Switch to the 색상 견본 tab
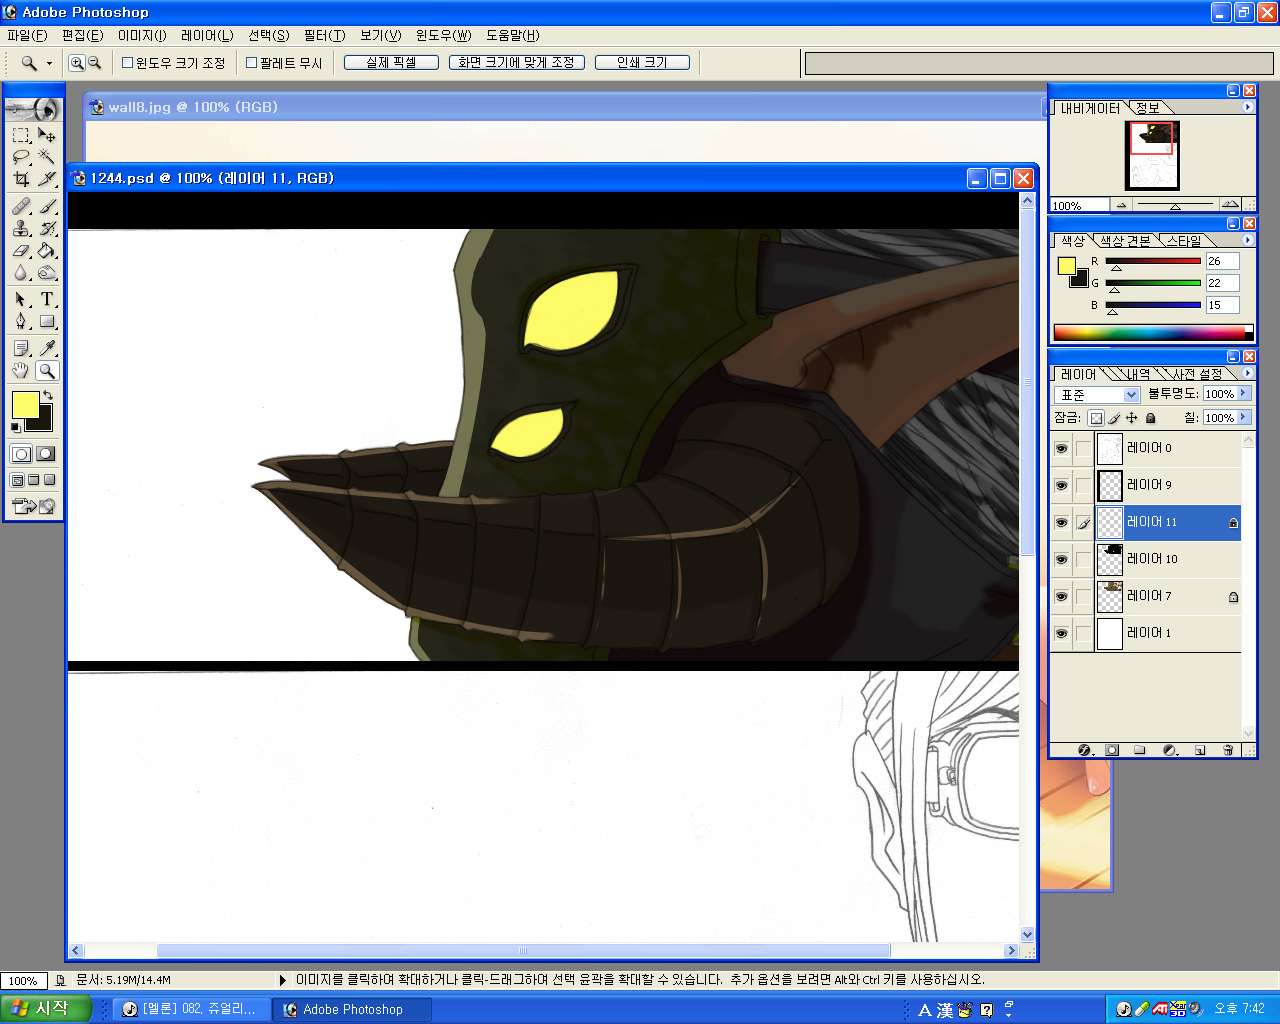 [x=1125, y=241]
